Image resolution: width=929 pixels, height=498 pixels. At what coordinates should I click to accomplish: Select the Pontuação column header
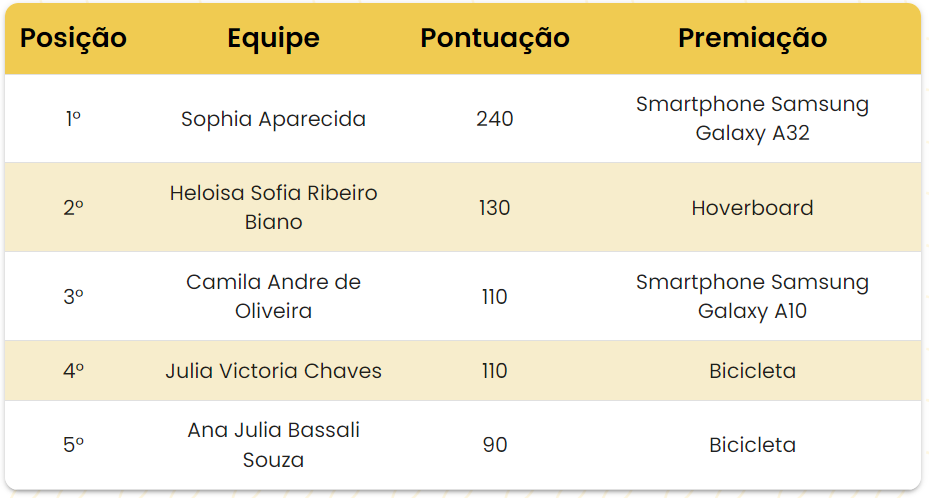tap(494, 38)
